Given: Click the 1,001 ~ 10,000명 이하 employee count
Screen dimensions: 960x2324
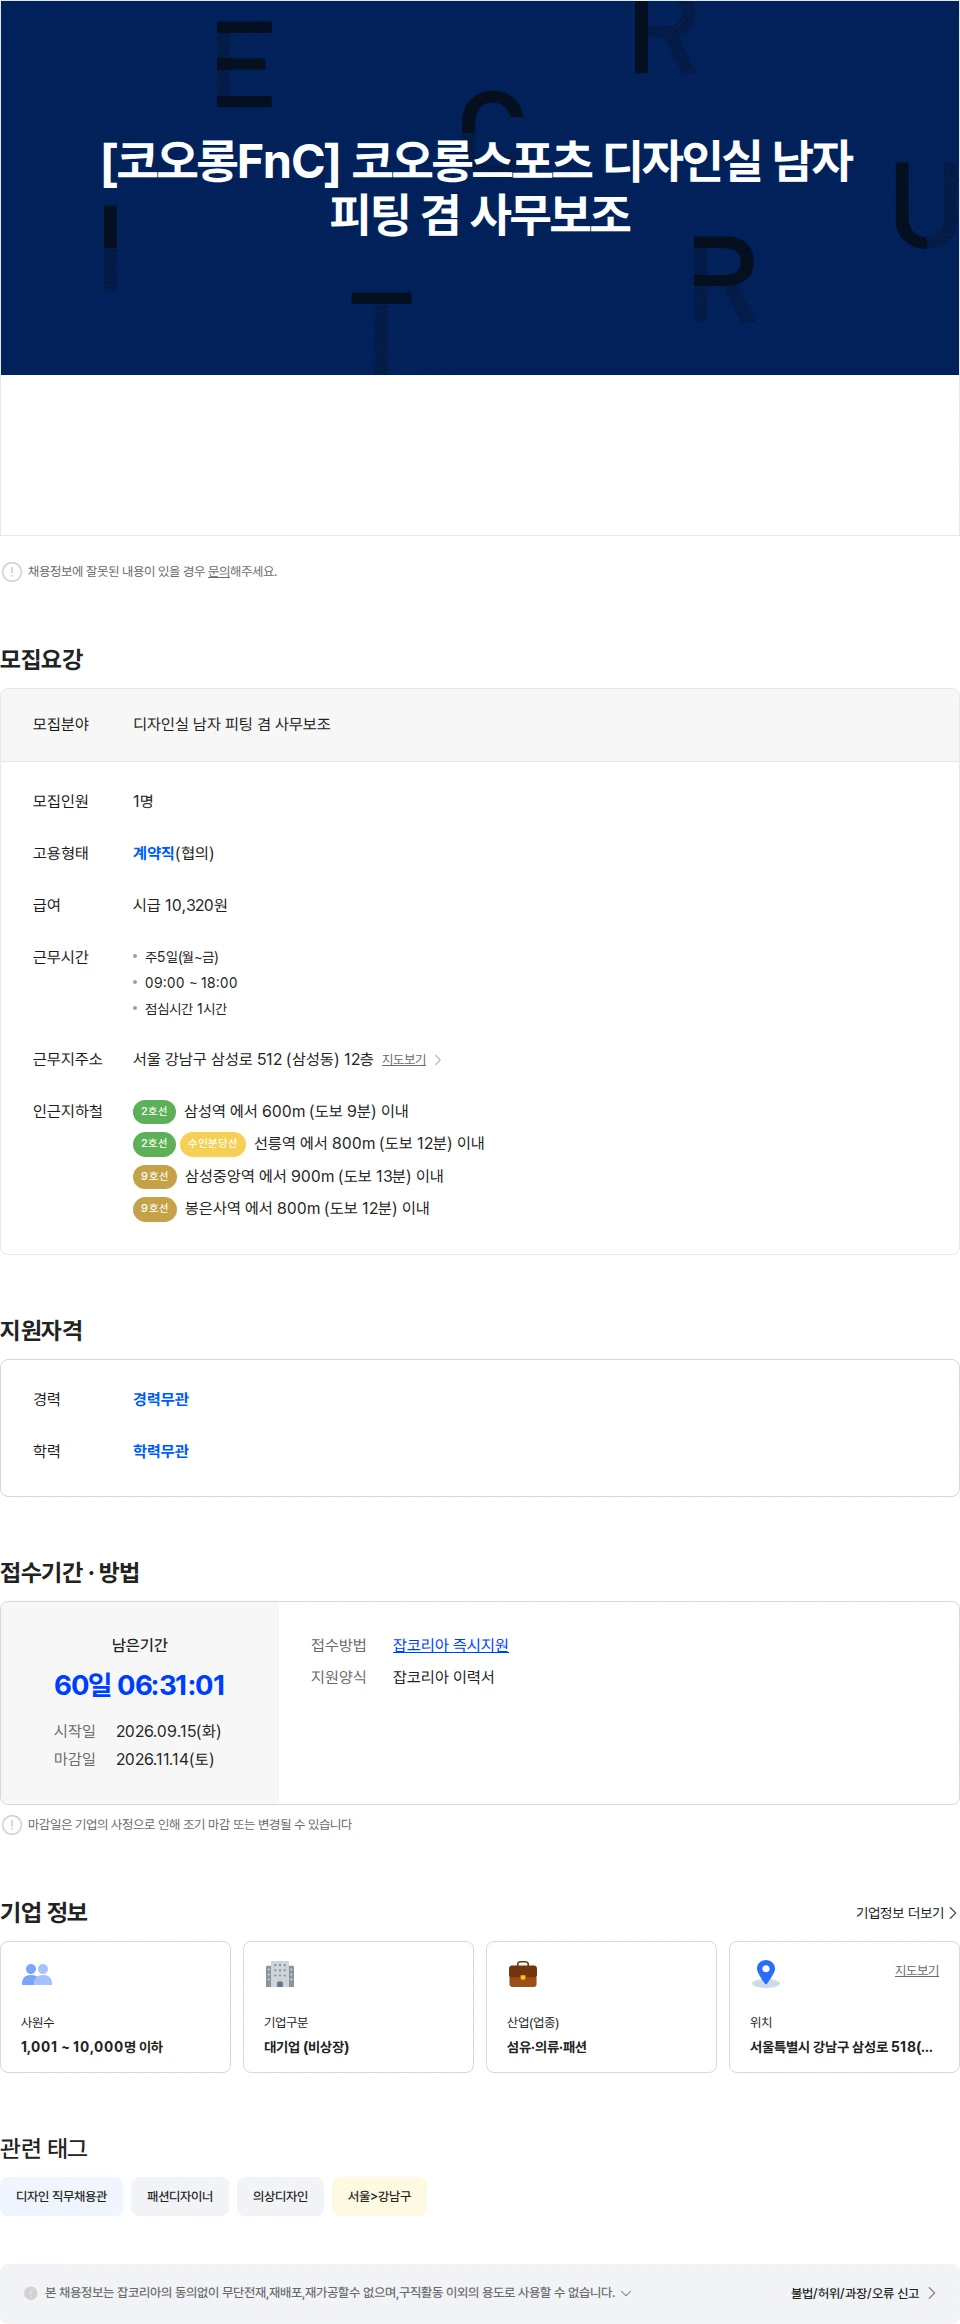Looking at the screenshot, I should click(92, 2047).
